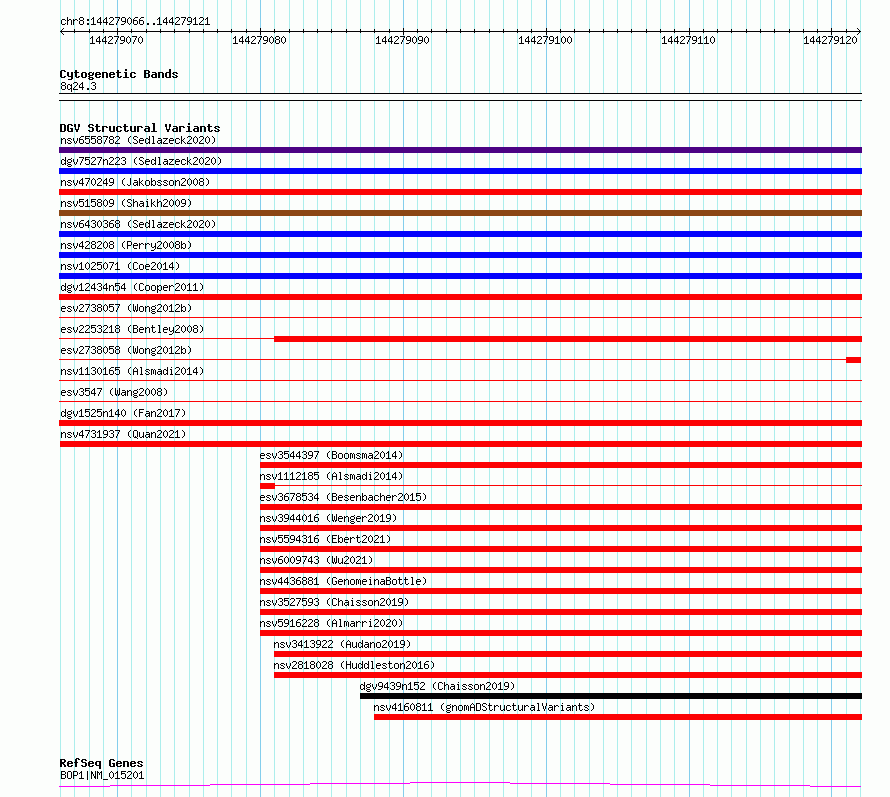Click the brown nsv515809 variant bar
Viewport: 890px width, 797px height.
460,213
